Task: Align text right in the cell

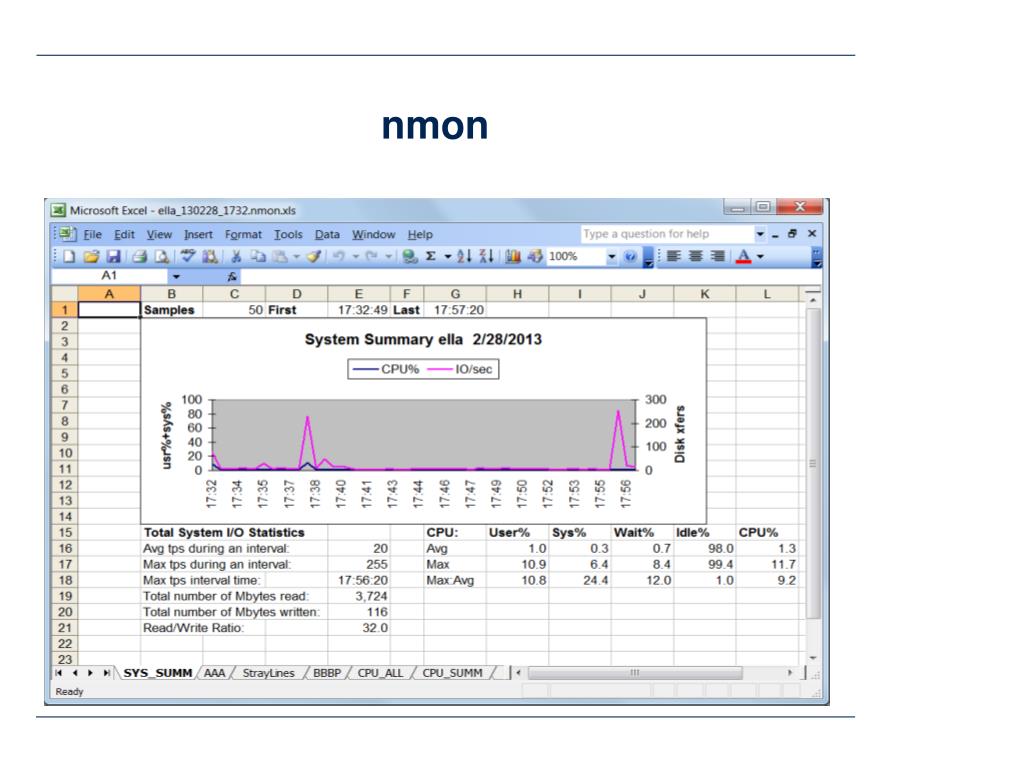Action: 718,257
